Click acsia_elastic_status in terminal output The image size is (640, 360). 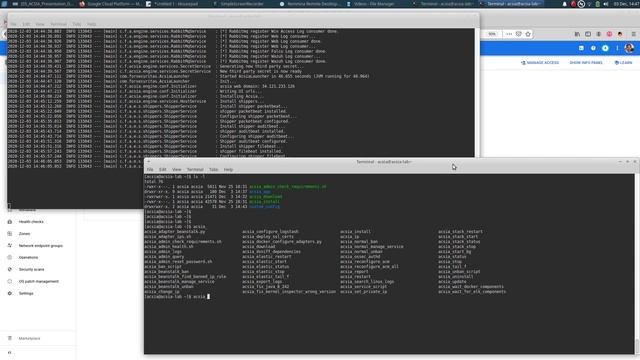pos(266,267)
